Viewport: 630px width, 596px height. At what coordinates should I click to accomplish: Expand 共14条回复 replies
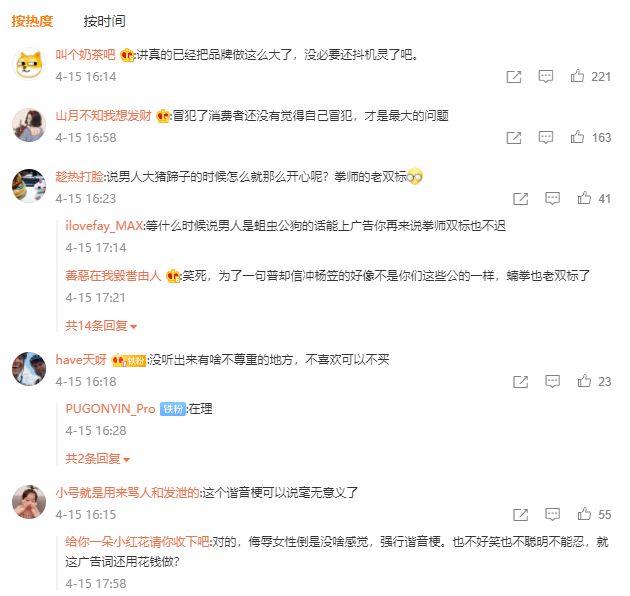(x=101, y=326)
